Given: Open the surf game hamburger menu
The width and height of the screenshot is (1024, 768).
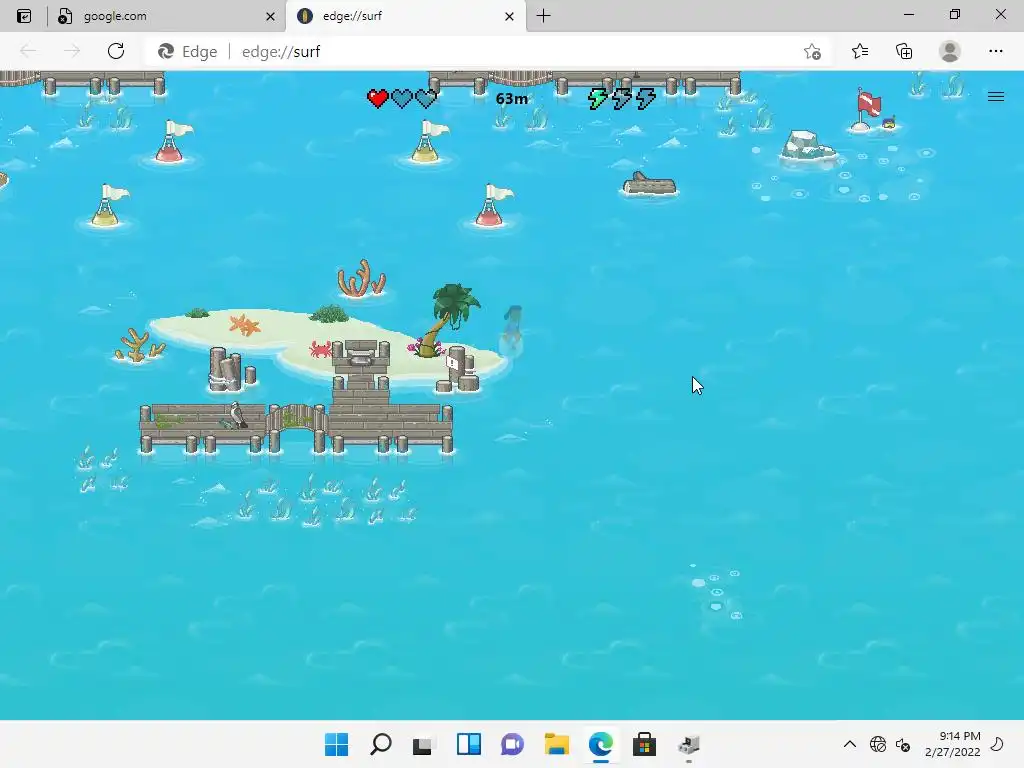Looking at the screenshot, I should [995, 97].
